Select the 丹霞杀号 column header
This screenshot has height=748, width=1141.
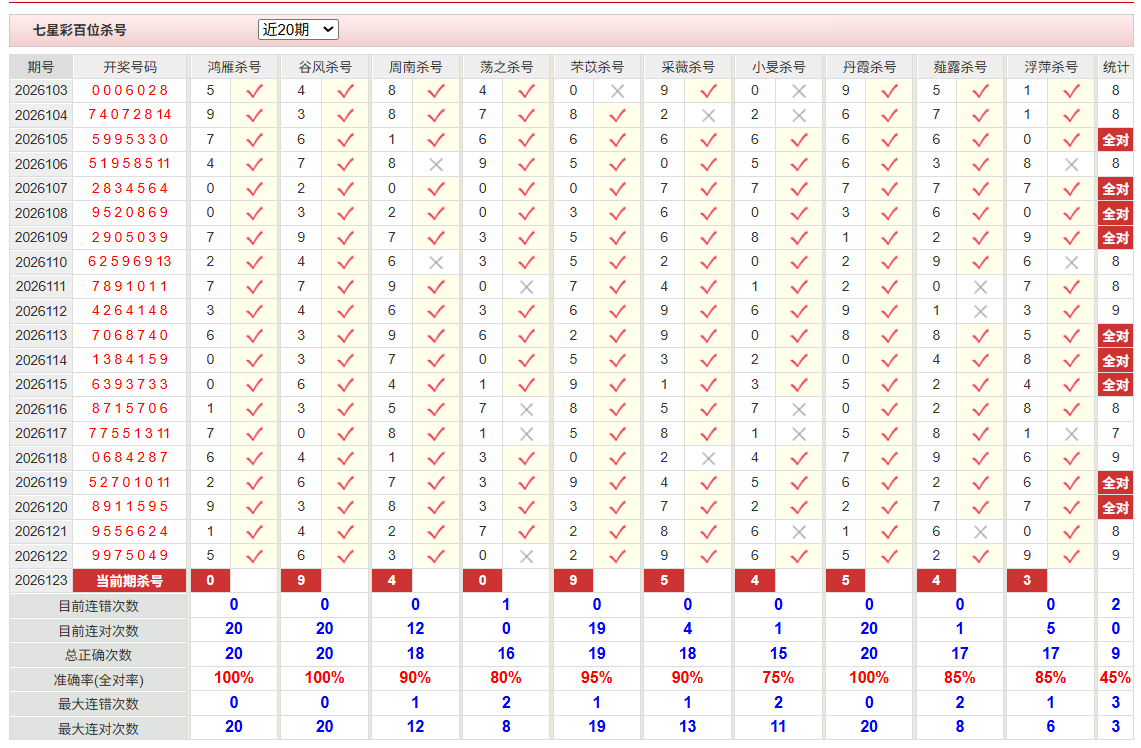coord(869,67)
